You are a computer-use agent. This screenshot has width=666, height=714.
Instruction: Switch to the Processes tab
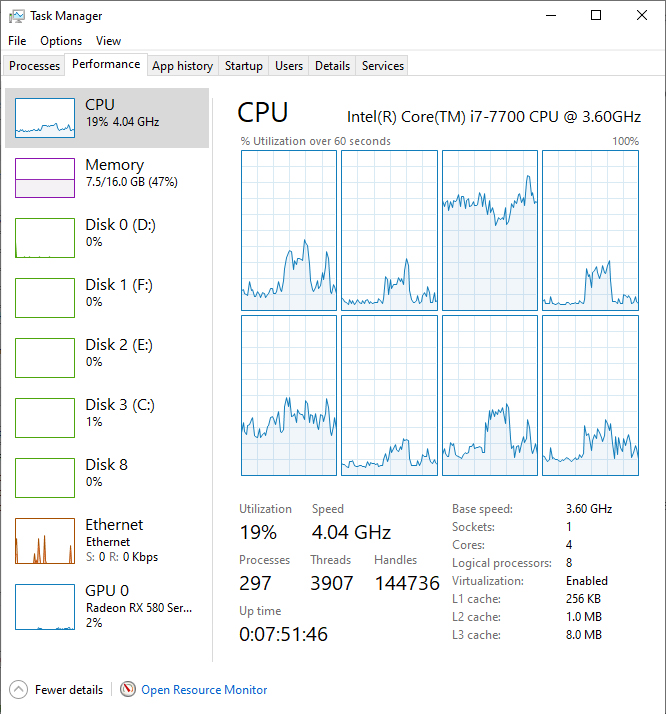tap(34, 66)
